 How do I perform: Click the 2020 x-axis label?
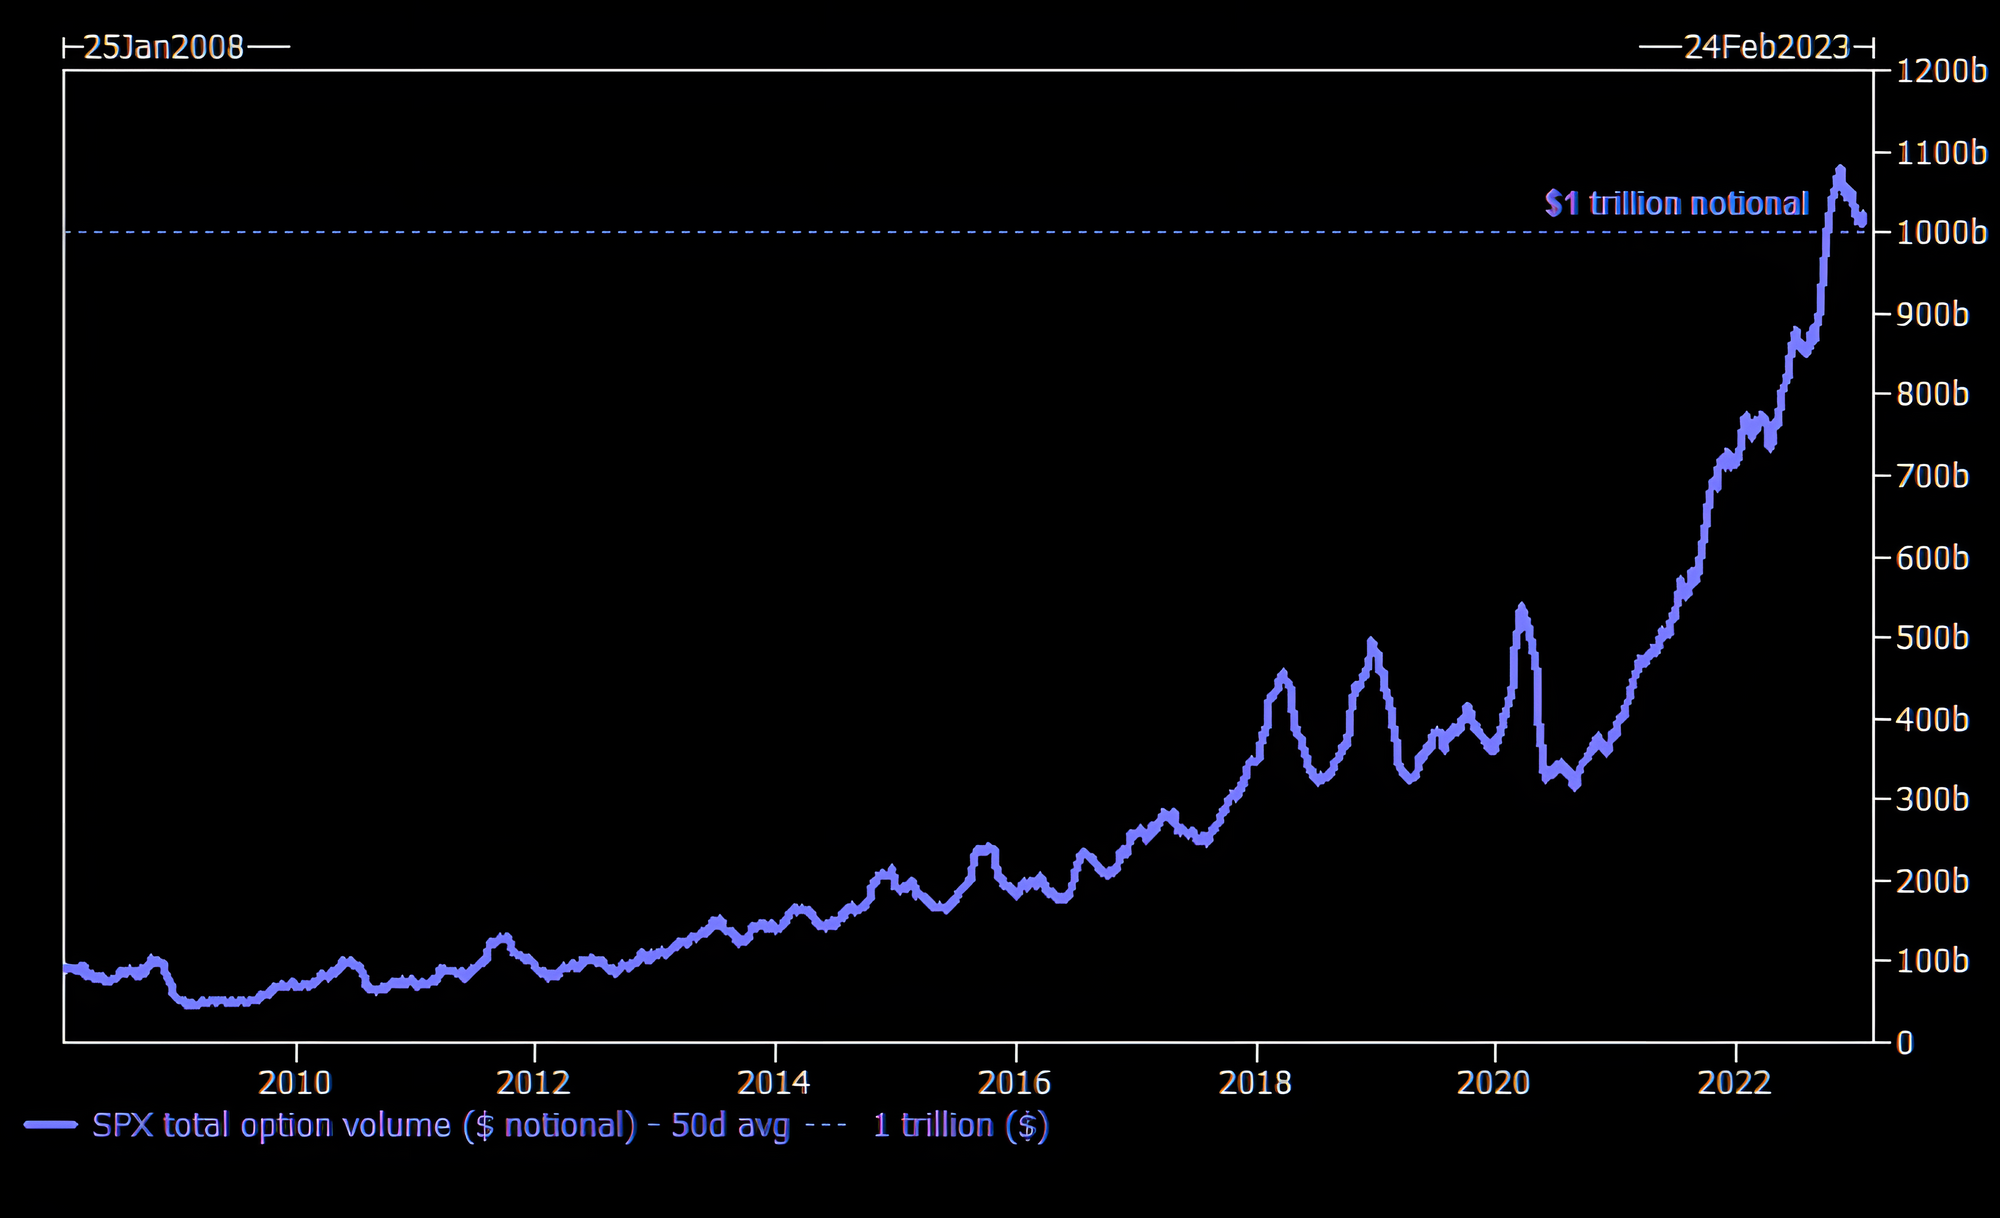click(1494, 1082)
